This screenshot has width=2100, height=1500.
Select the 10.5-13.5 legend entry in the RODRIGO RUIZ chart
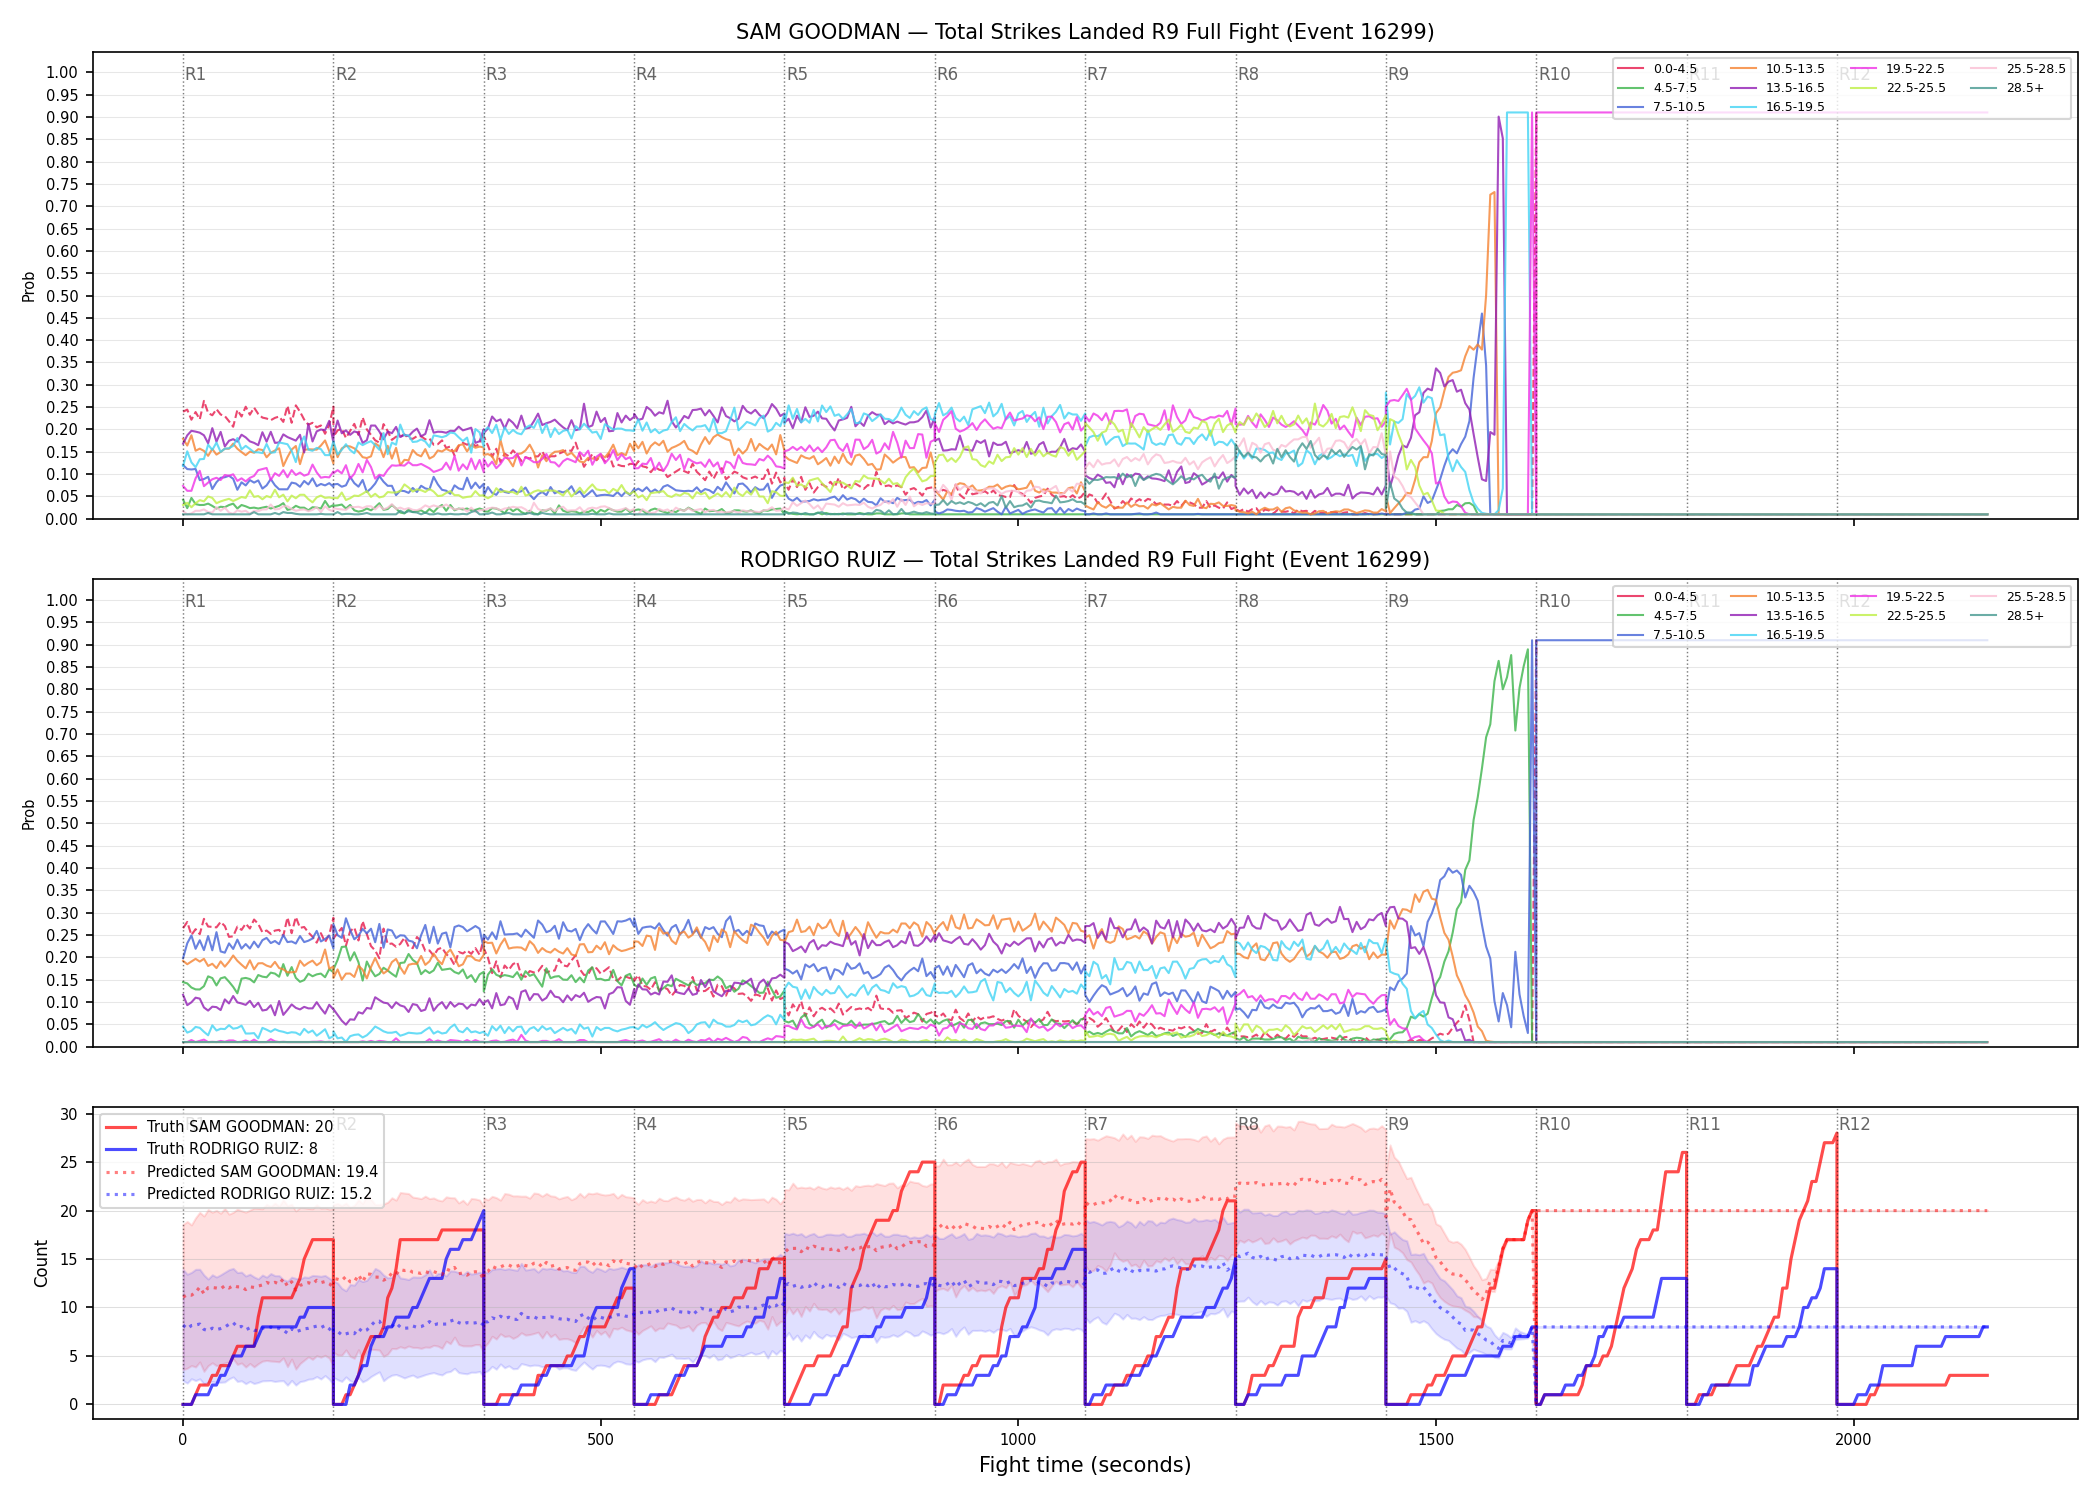tap(1777, 597)
